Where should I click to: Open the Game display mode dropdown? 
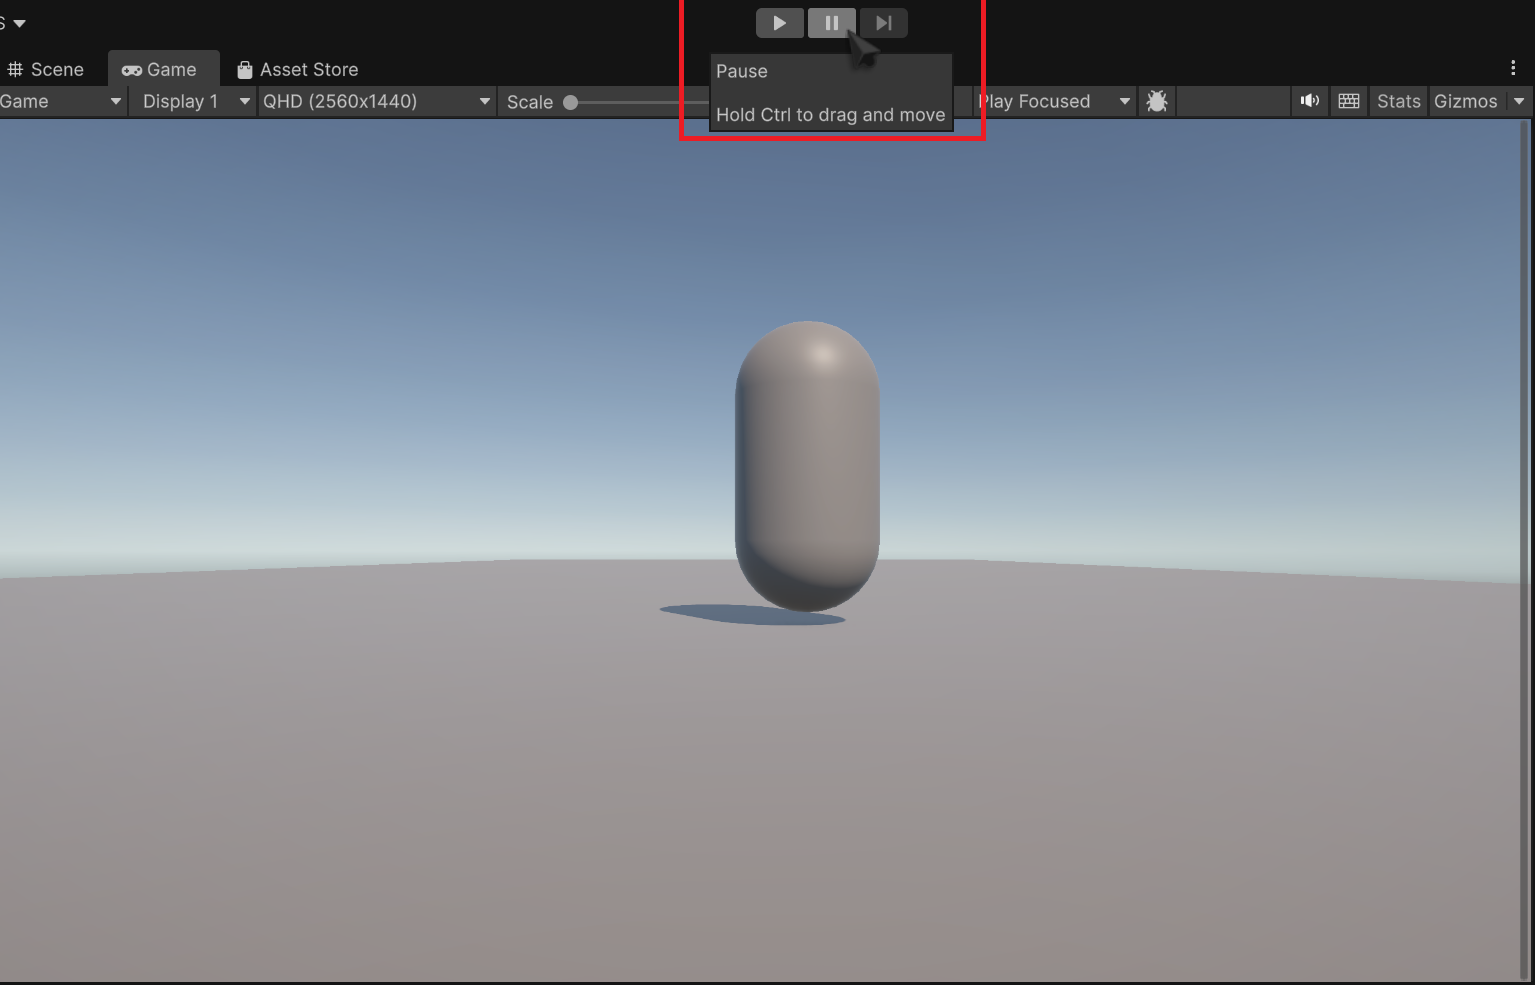[x=60, y=100]
